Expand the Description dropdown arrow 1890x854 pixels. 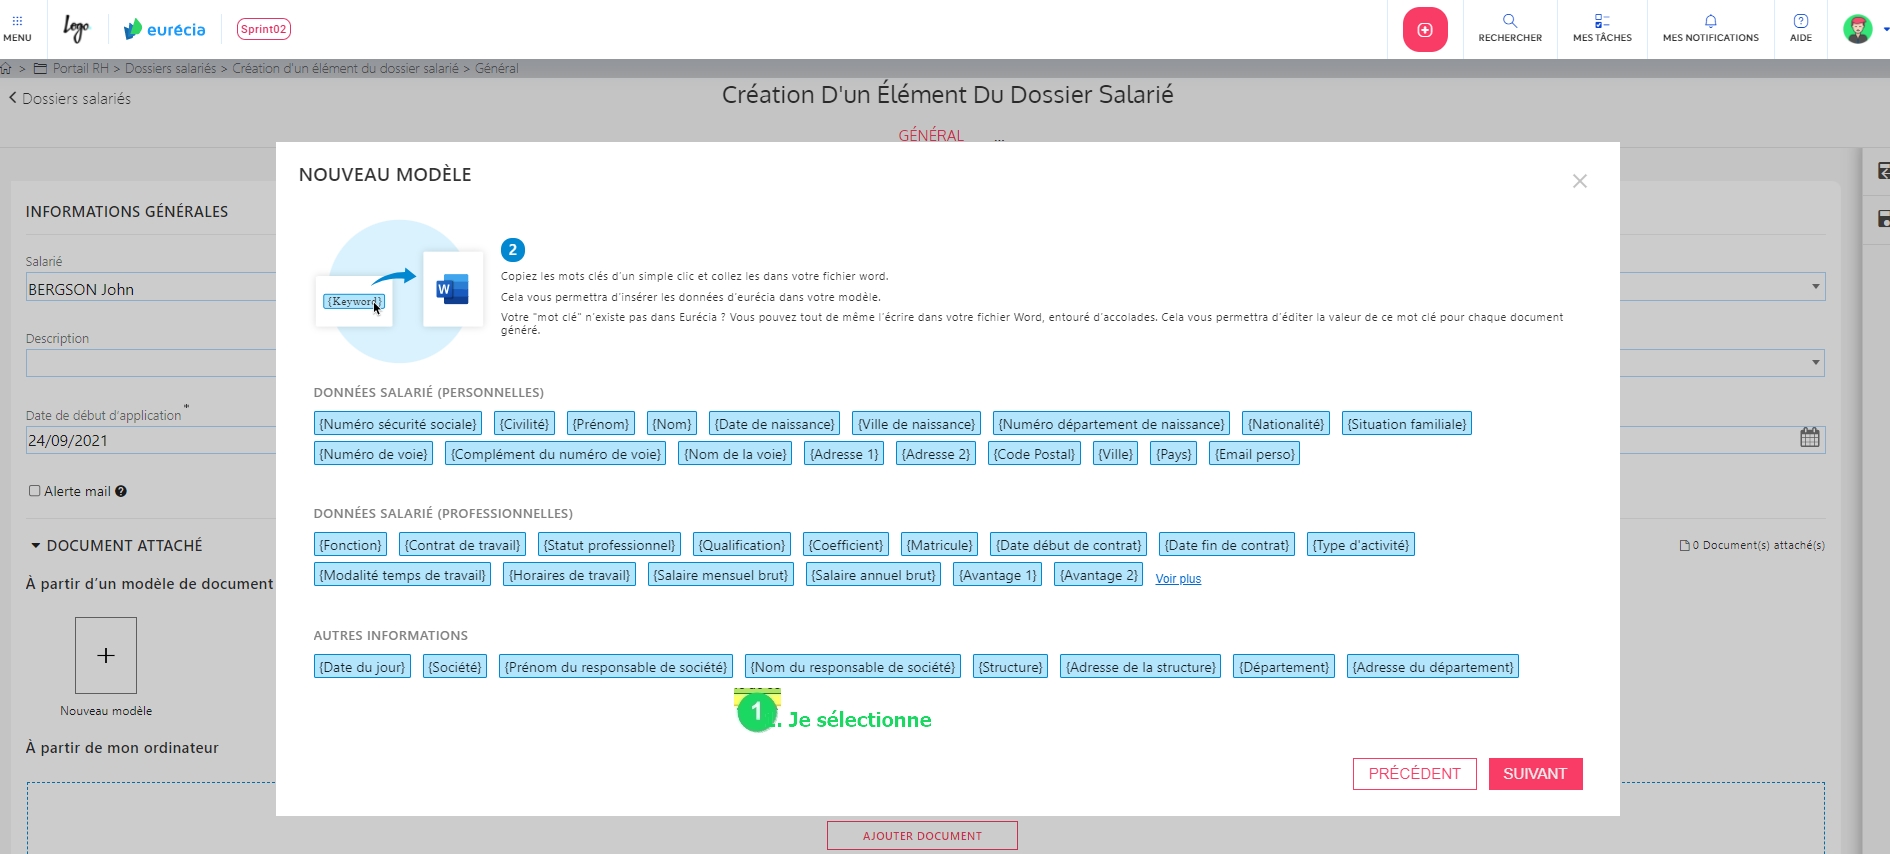click(1815, 362)
